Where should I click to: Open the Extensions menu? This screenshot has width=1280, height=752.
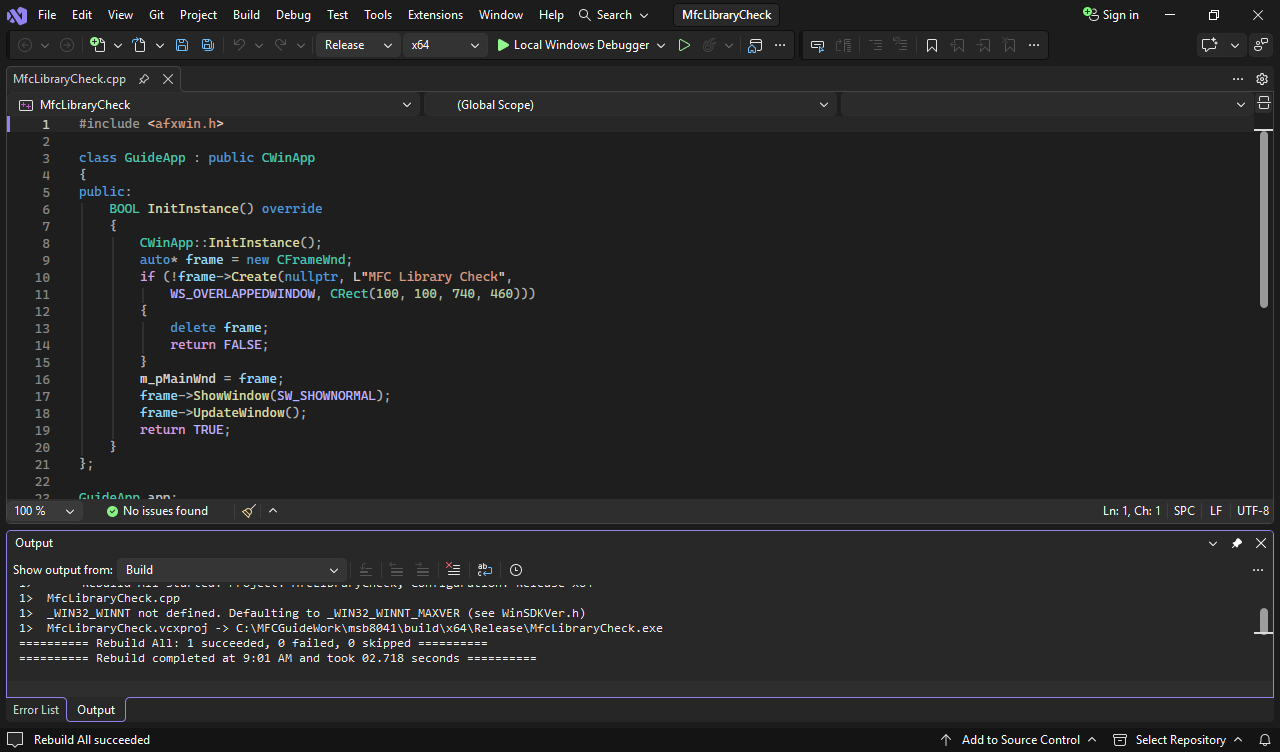435,15
